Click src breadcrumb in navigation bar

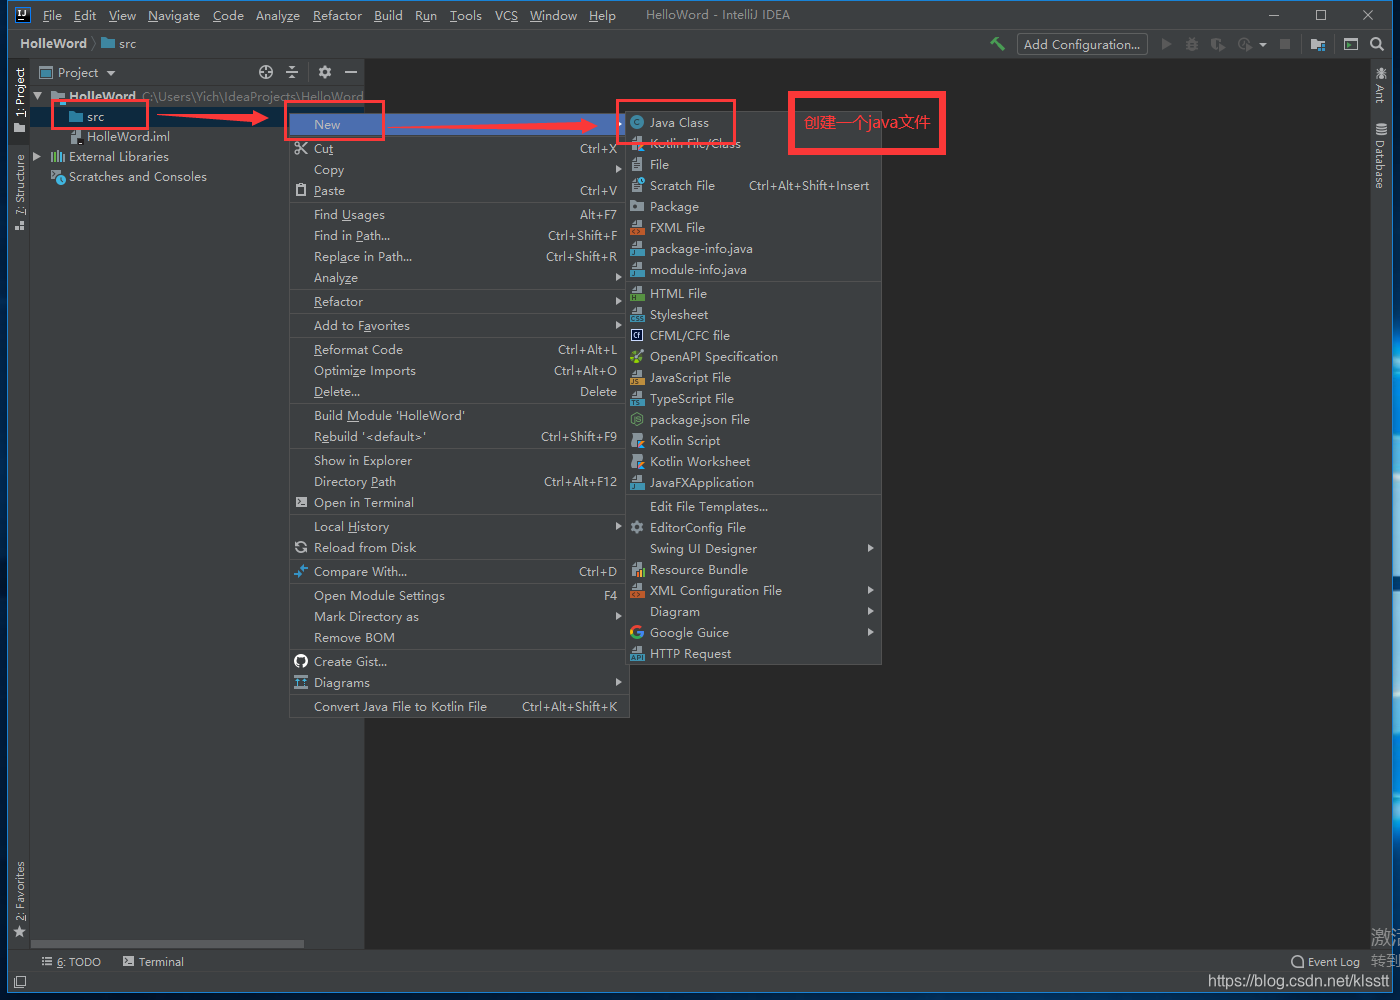point(119,43)
